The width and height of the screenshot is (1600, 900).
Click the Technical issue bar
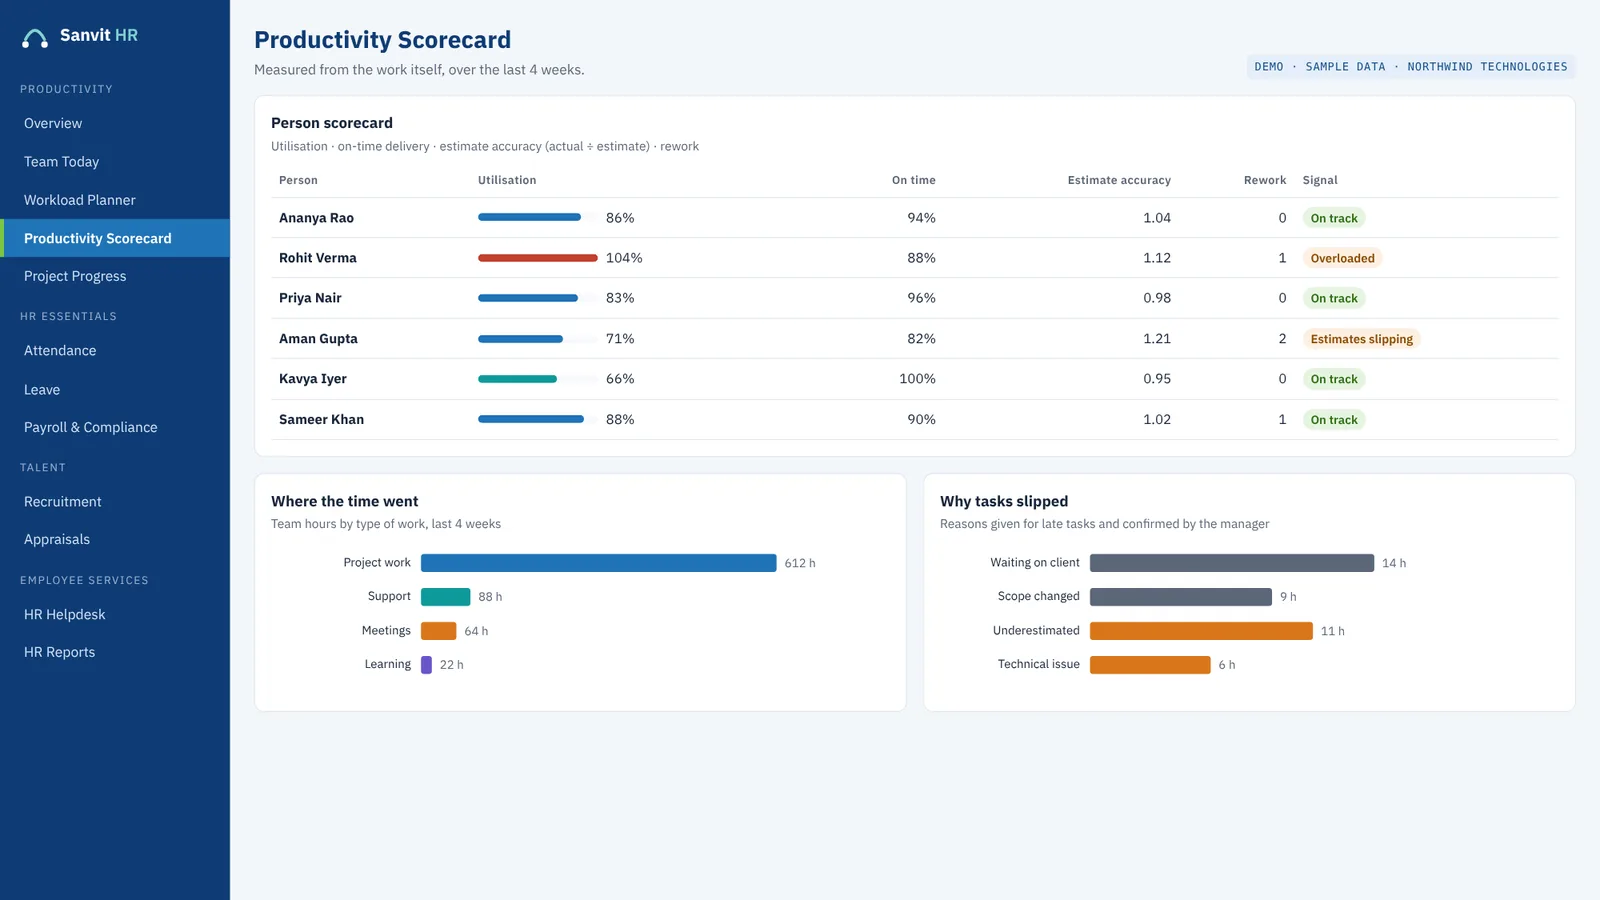(1150, 665)
